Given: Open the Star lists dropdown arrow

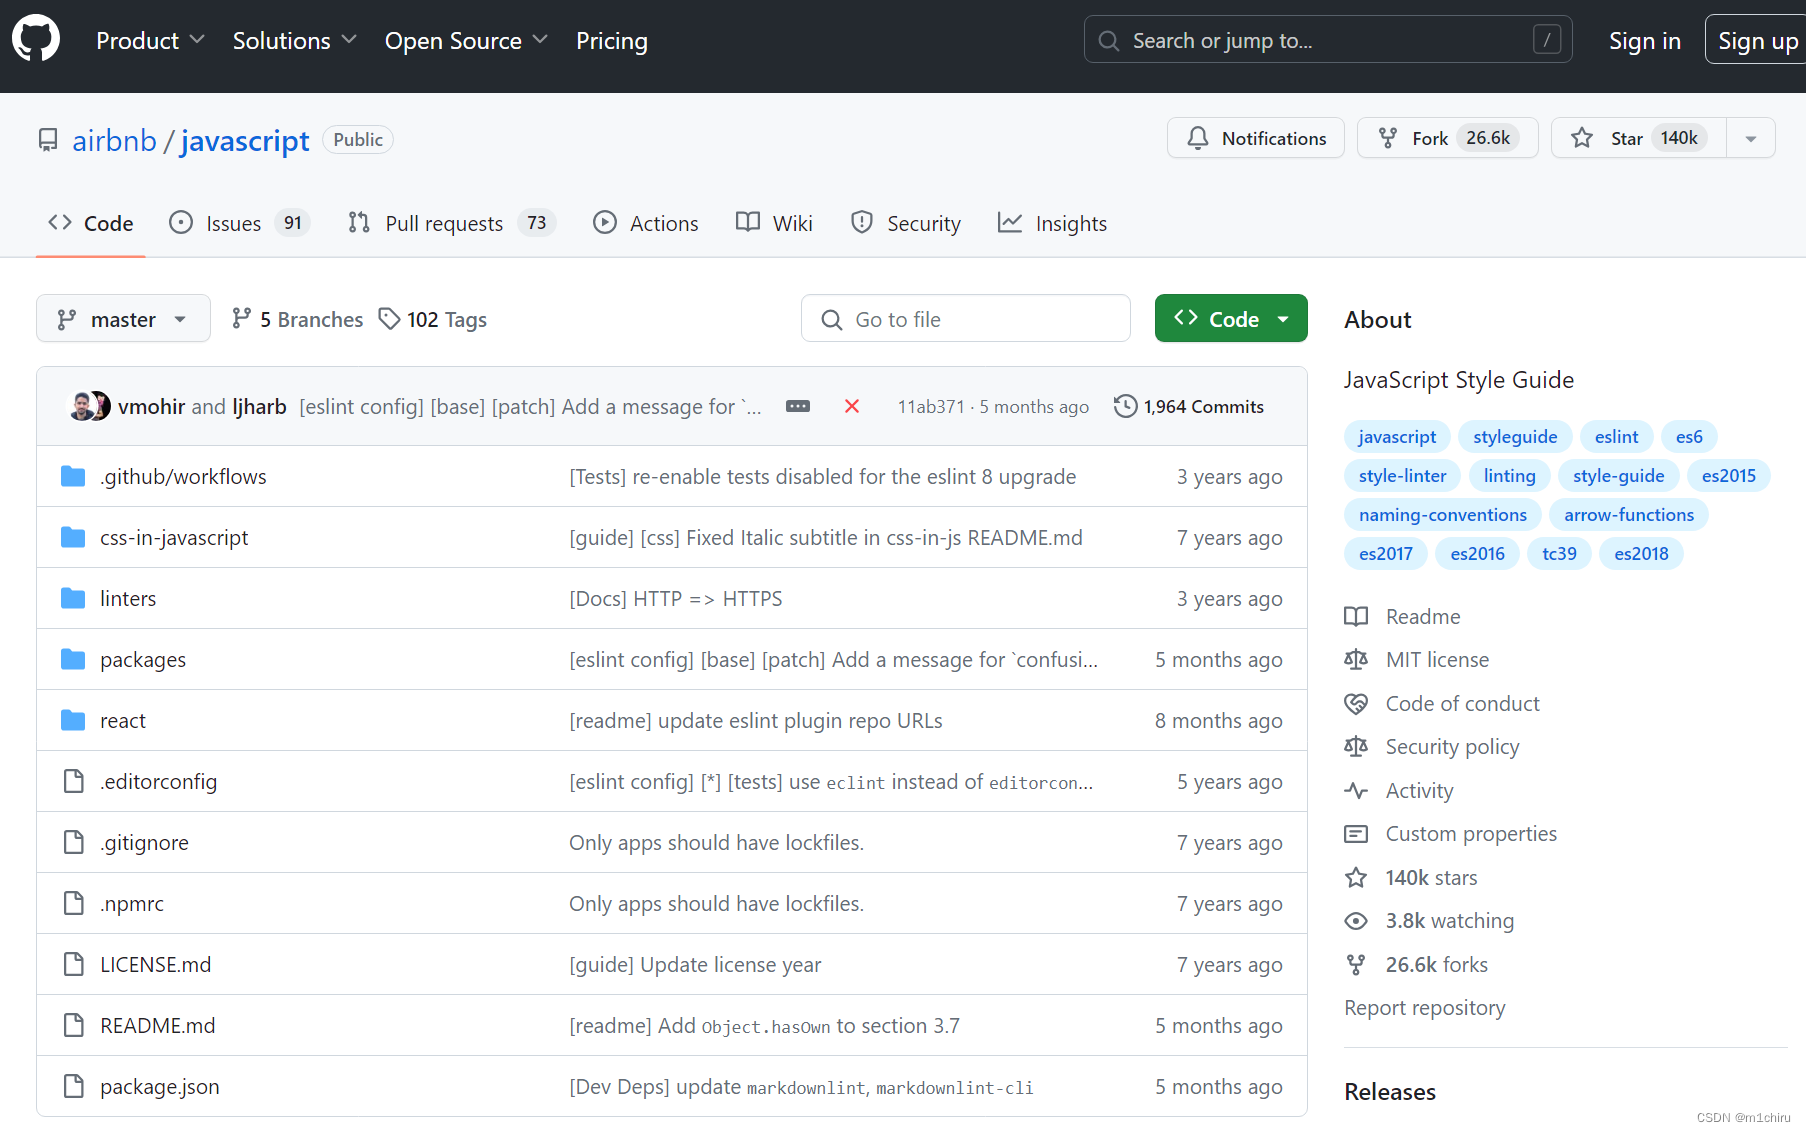Looking at the screenshot, I should click(x=1751, y=138).
